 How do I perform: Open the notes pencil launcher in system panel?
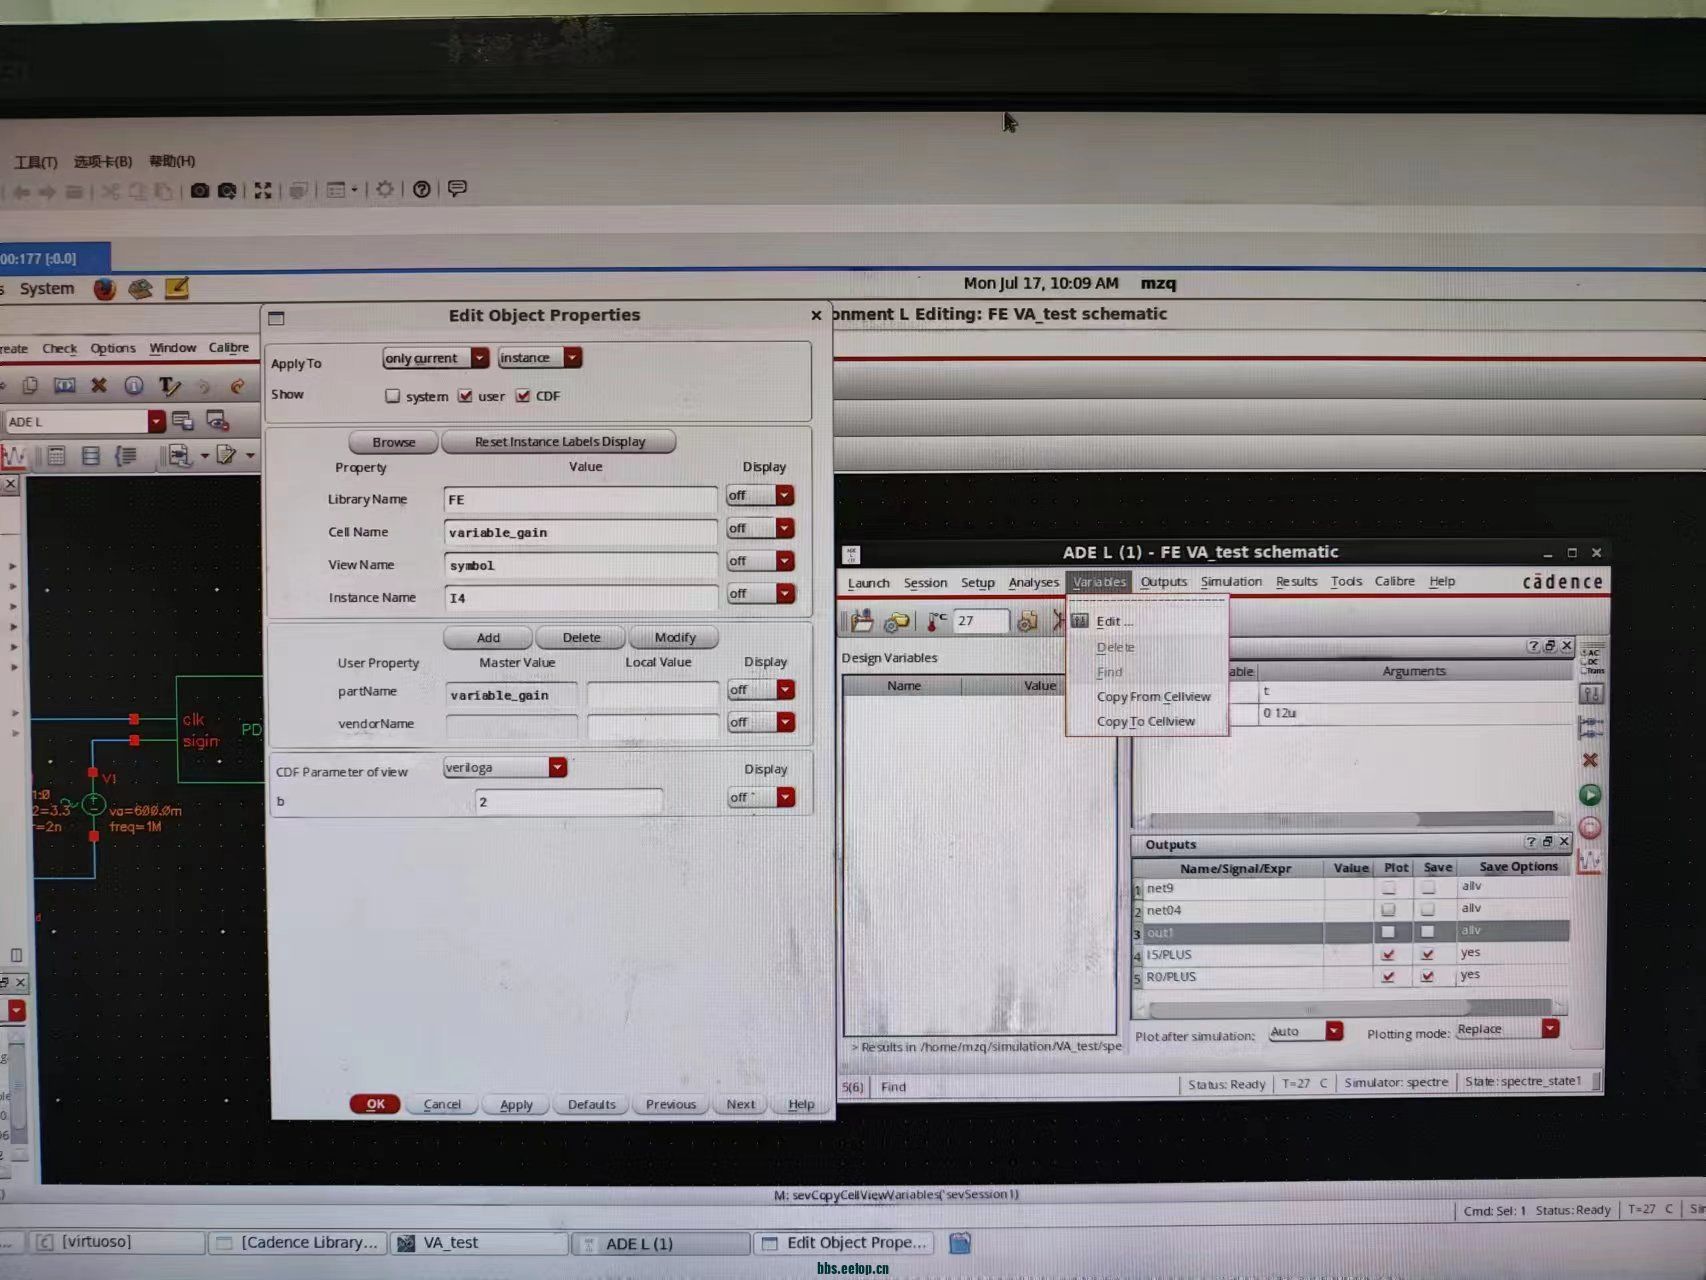(x=176, y=288)
